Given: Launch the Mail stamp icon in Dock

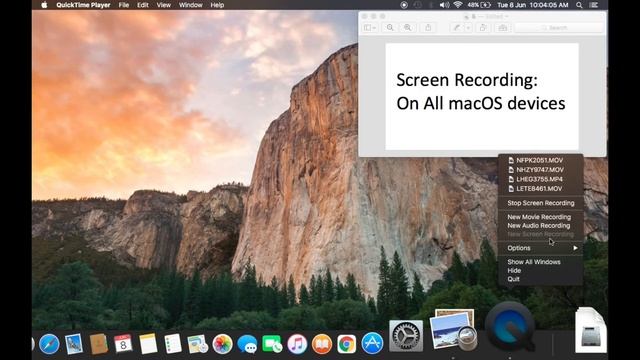Looking at the screenshot, I should tap(74, 344).
